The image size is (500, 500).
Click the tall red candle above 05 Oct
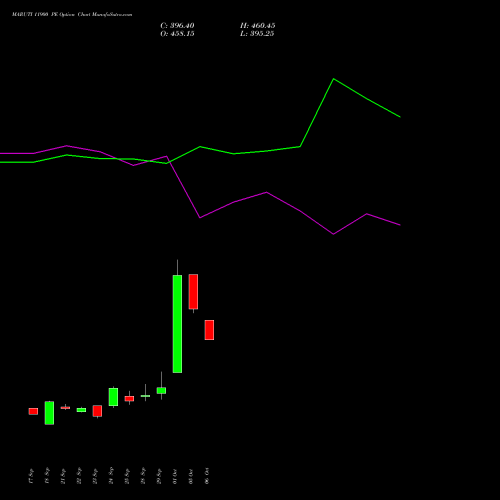193,292
